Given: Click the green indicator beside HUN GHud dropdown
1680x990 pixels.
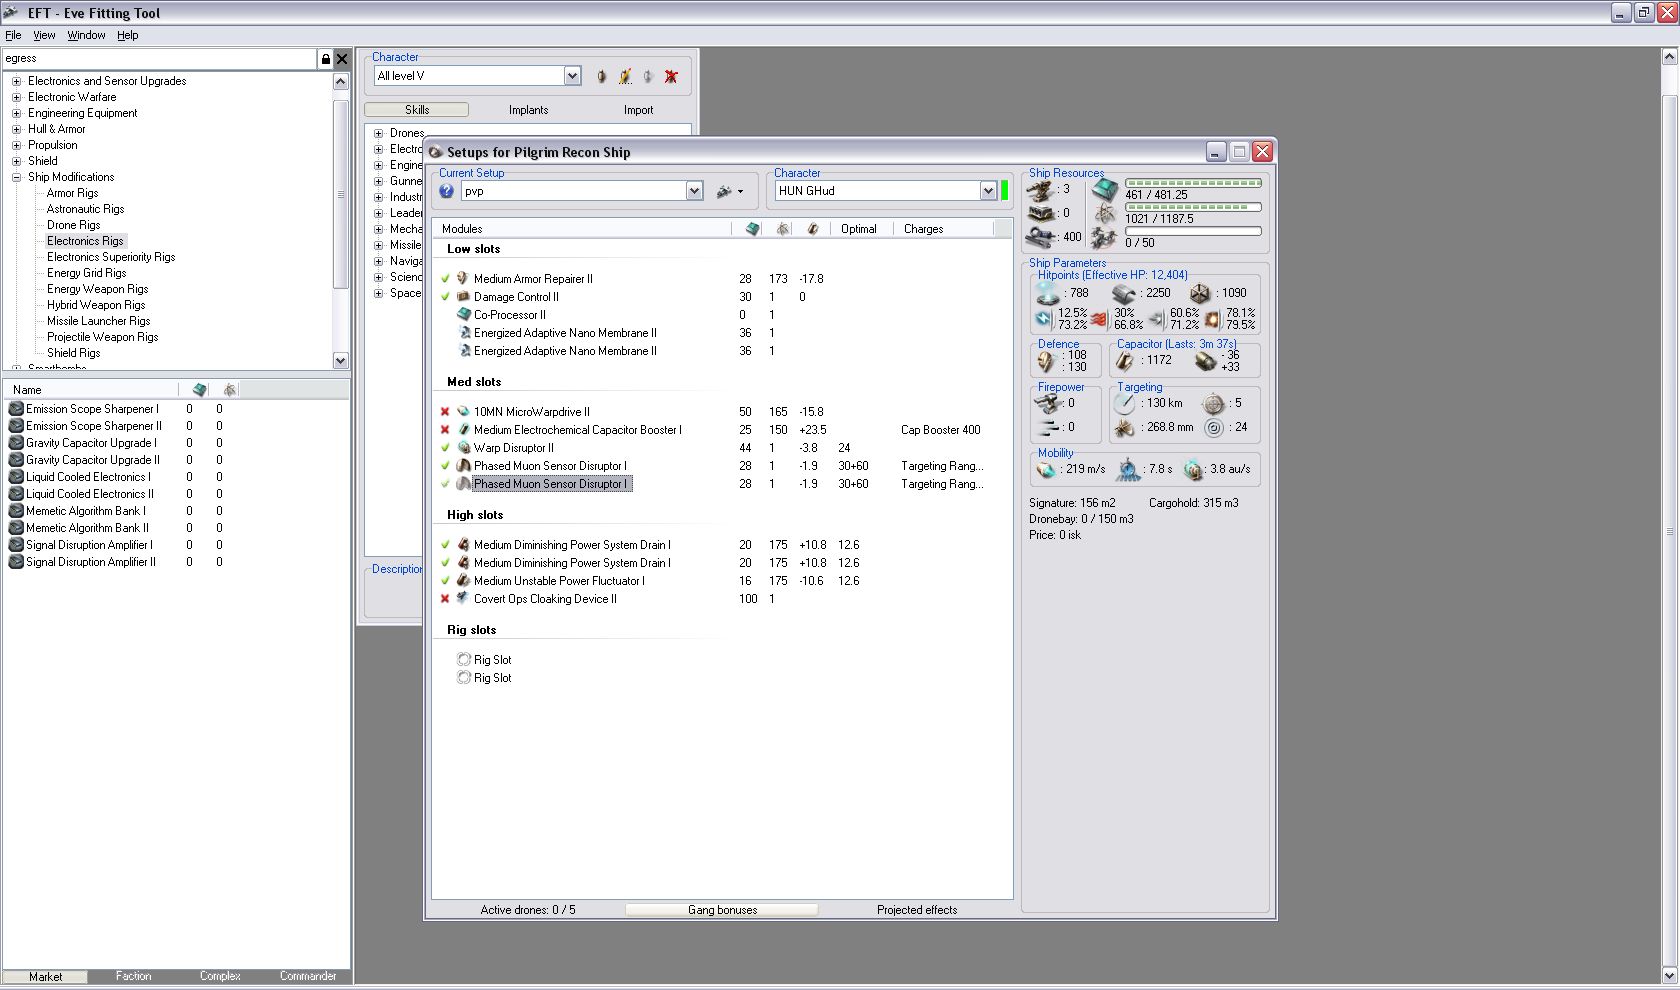Looking at the screenshot, I should pyautogui.click(x=1004, y=191).
